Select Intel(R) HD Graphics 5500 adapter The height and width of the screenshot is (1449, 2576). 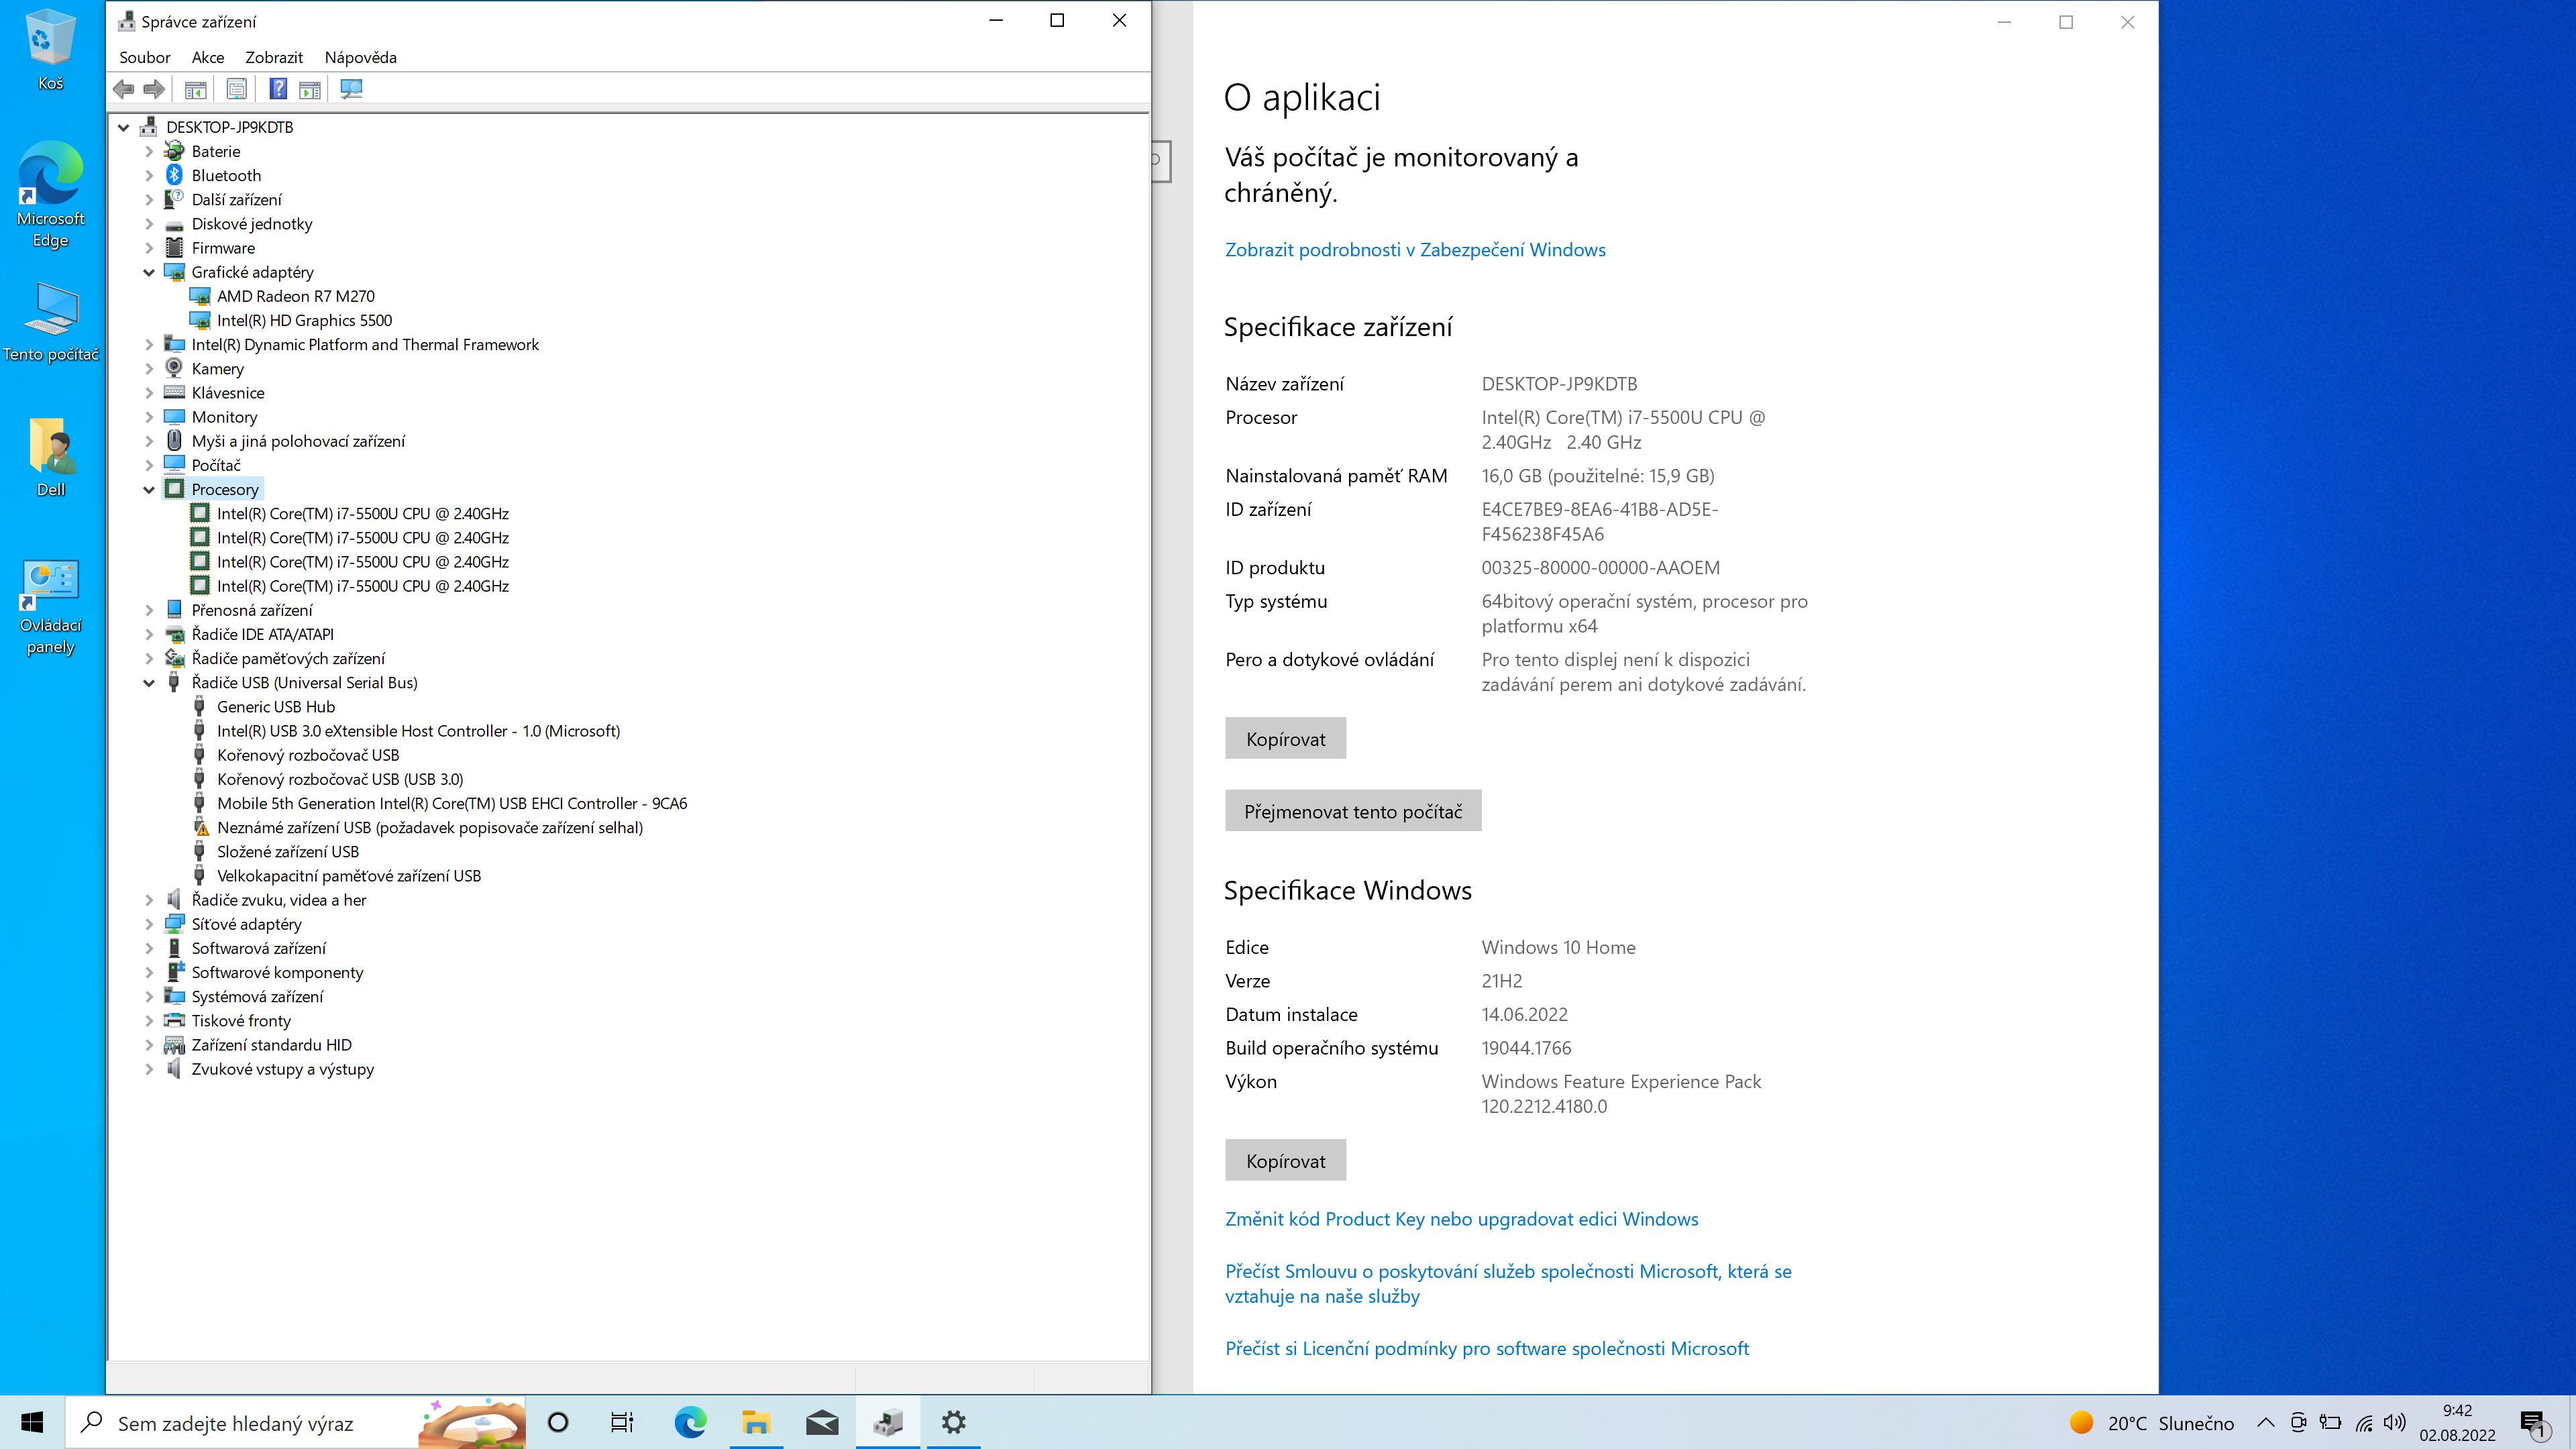[304, 320]
